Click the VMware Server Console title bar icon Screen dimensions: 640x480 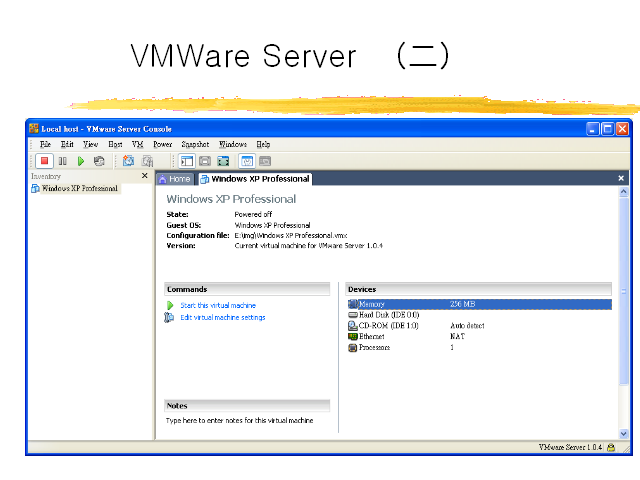pos(34,129)
